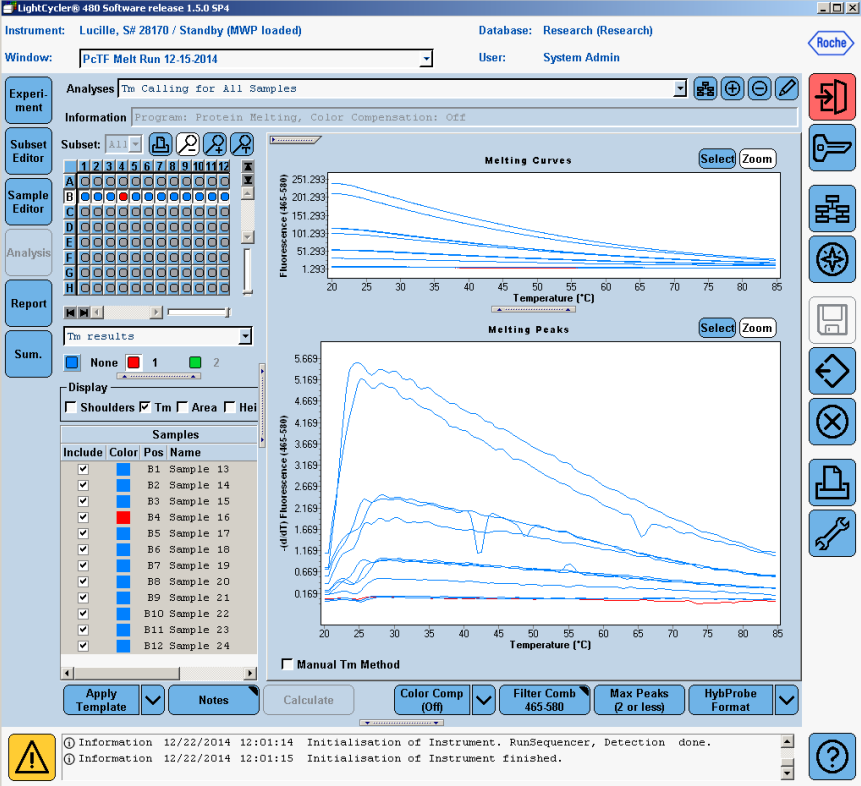Open the Tm results dropdown
This screenshot has height=786, width=861.
(246, 337)
